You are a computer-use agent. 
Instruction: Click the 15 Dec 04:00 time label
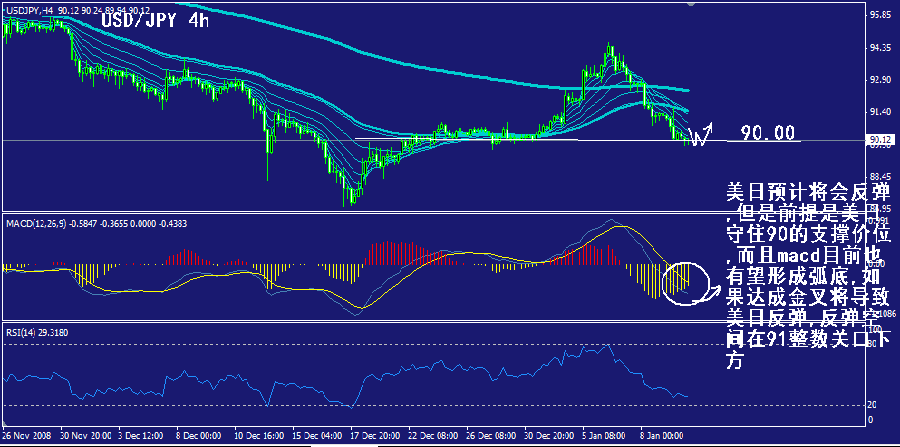click(x=316, y=436)
